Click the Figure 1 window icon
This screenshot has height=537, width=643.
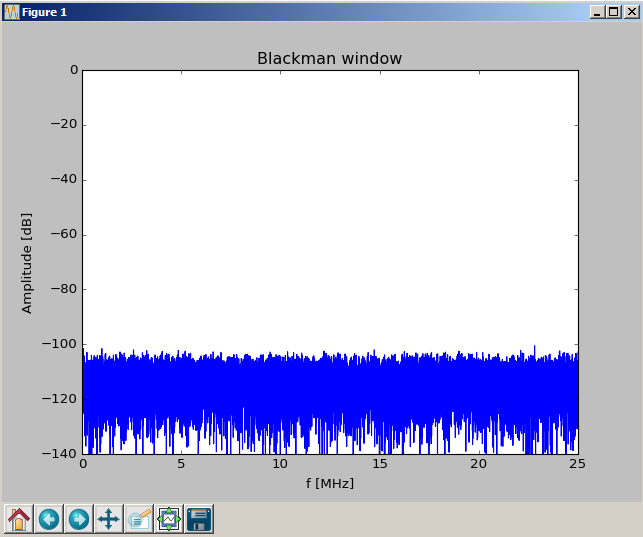11,12
